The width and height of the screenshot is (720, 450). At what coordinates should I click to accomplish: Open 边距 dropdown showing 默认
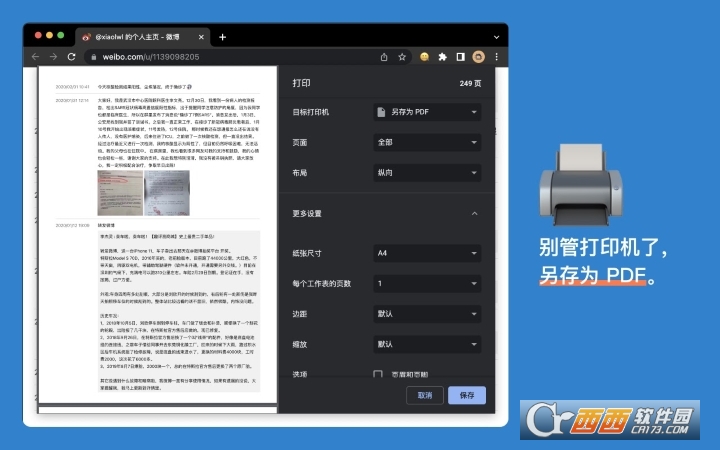tap(427, 314)
